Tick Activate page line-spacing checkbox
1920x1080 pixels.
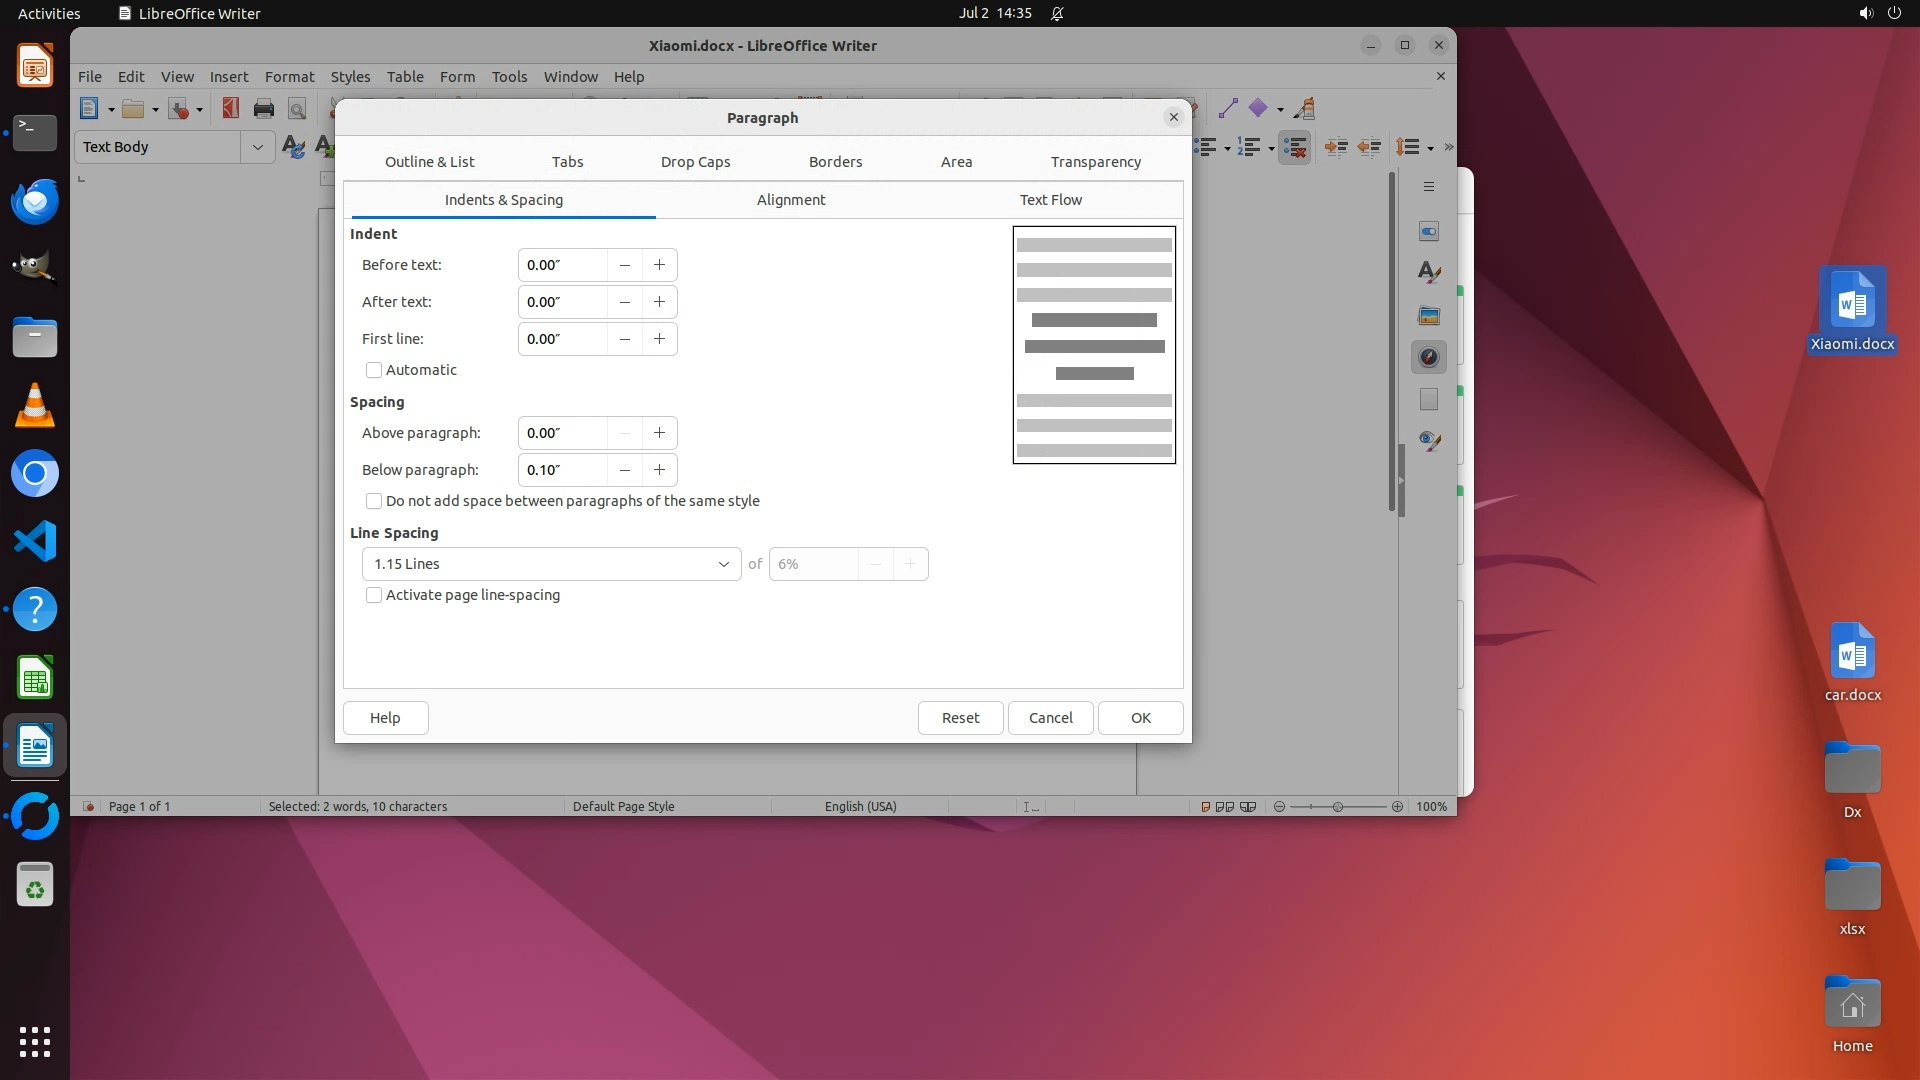pos(374,595)
